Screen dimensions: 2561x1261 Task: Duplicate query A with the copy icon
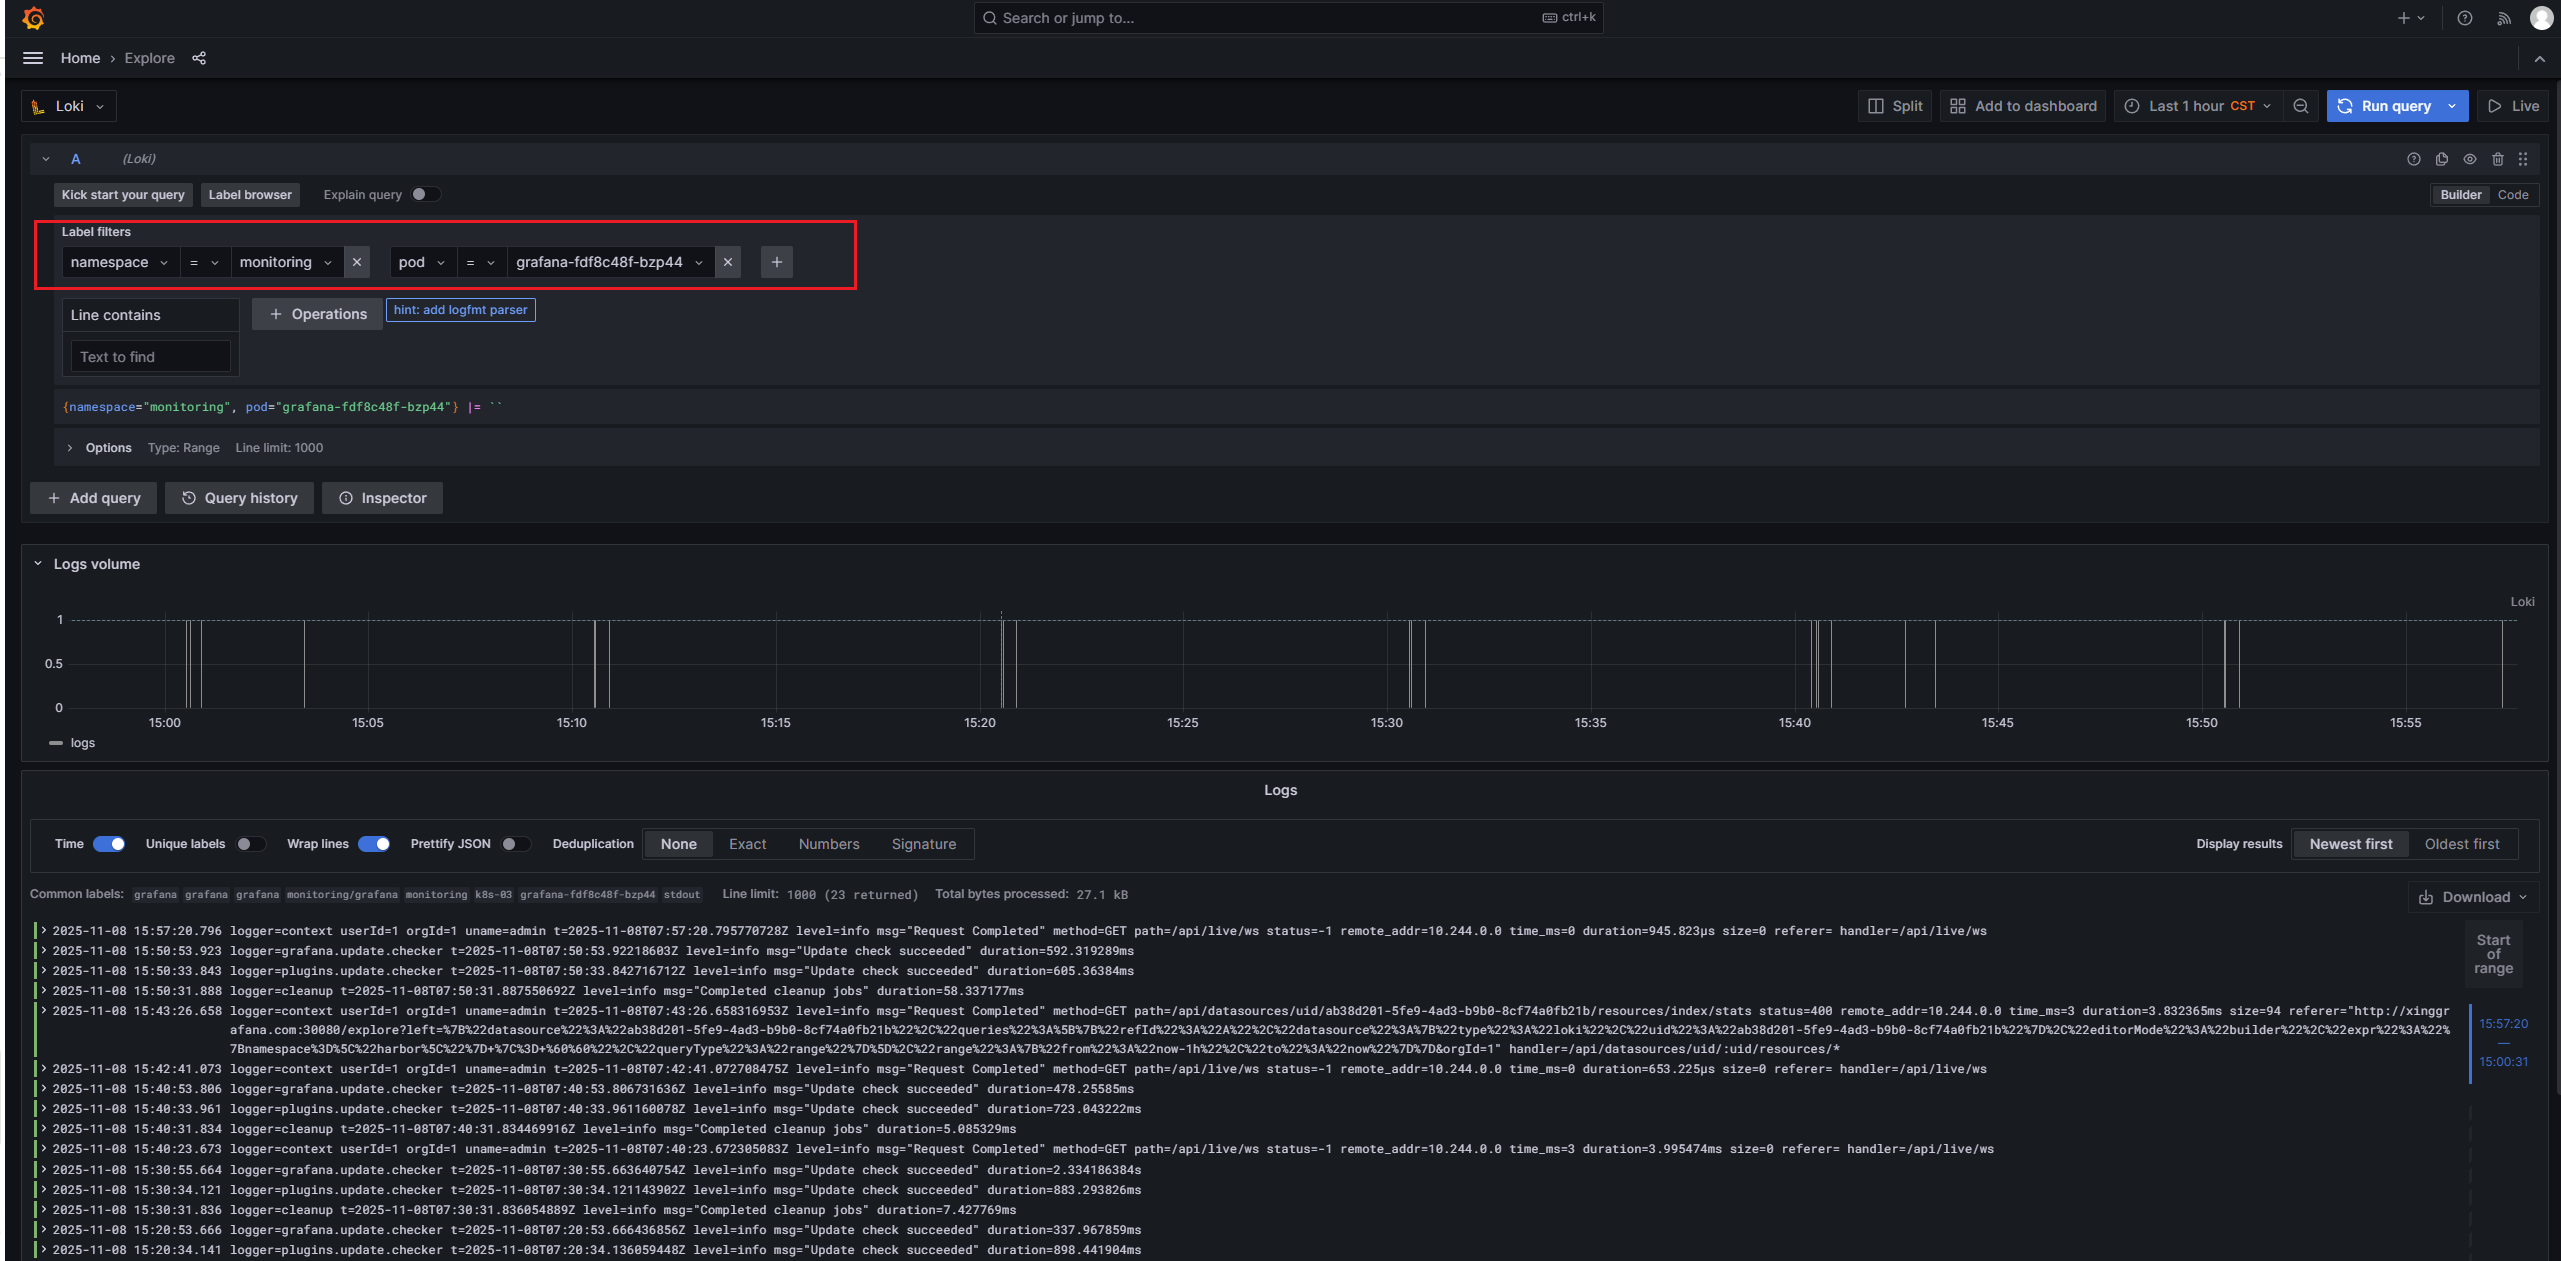[x=2441, y=159]
